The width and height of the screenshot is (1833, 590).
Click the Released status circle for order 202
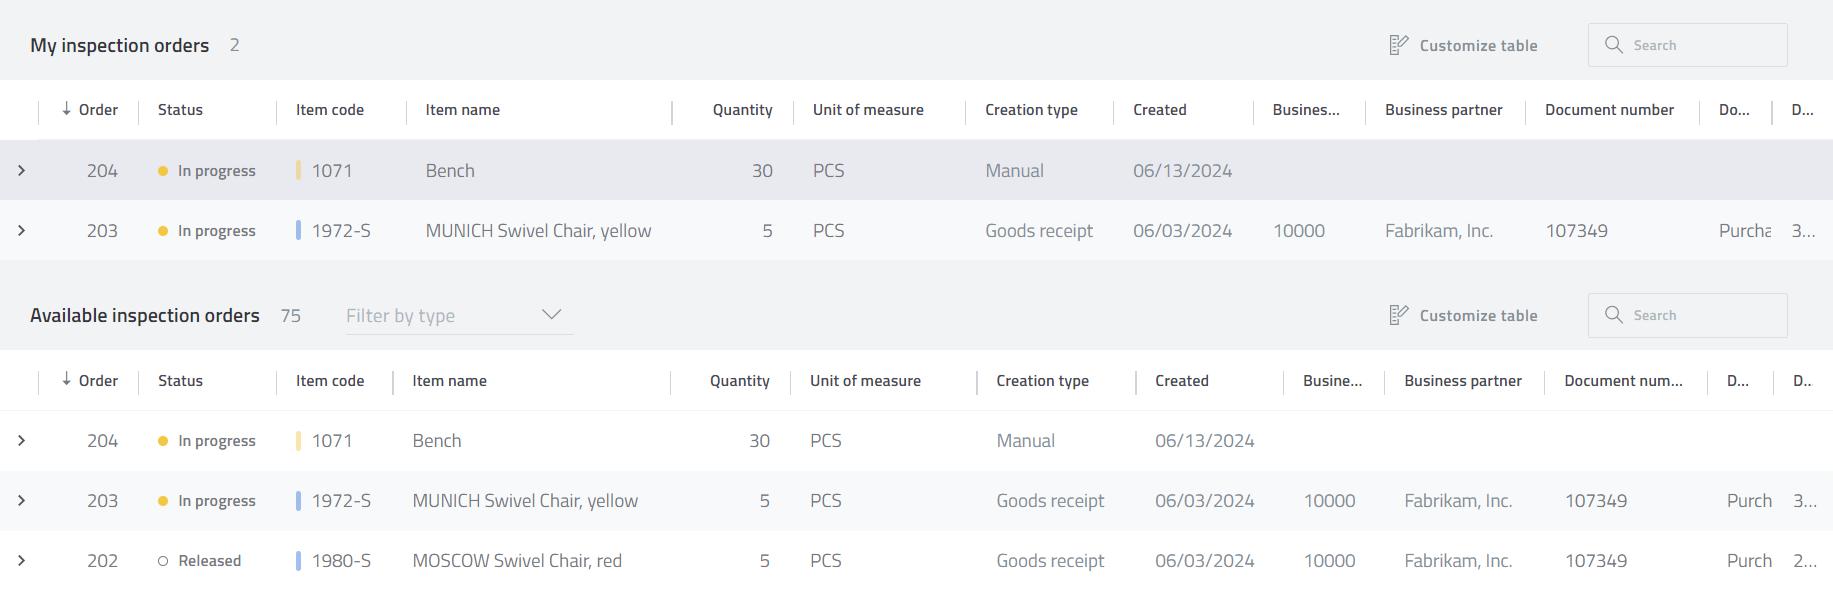coord(163,561)
